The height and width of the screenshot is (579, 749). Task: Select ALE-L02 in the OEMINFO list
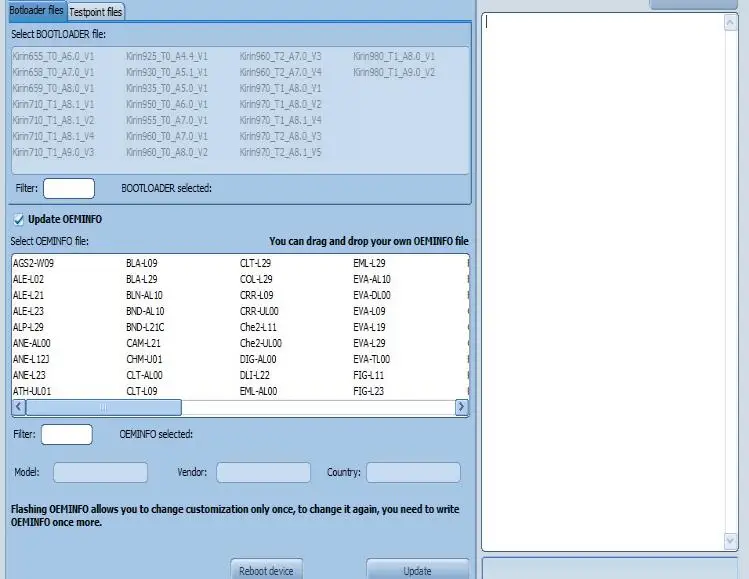click(x=28, y=279)
